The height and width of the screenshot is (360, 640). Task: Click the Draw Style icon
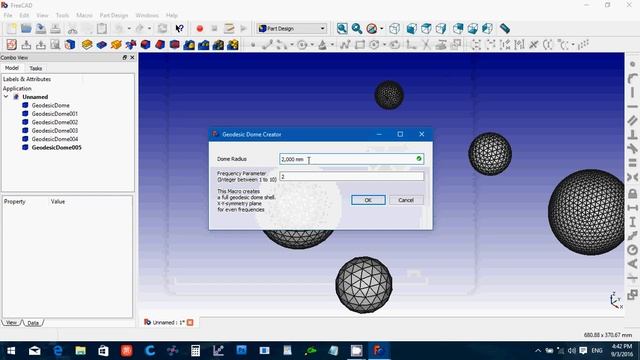point(372,29)
